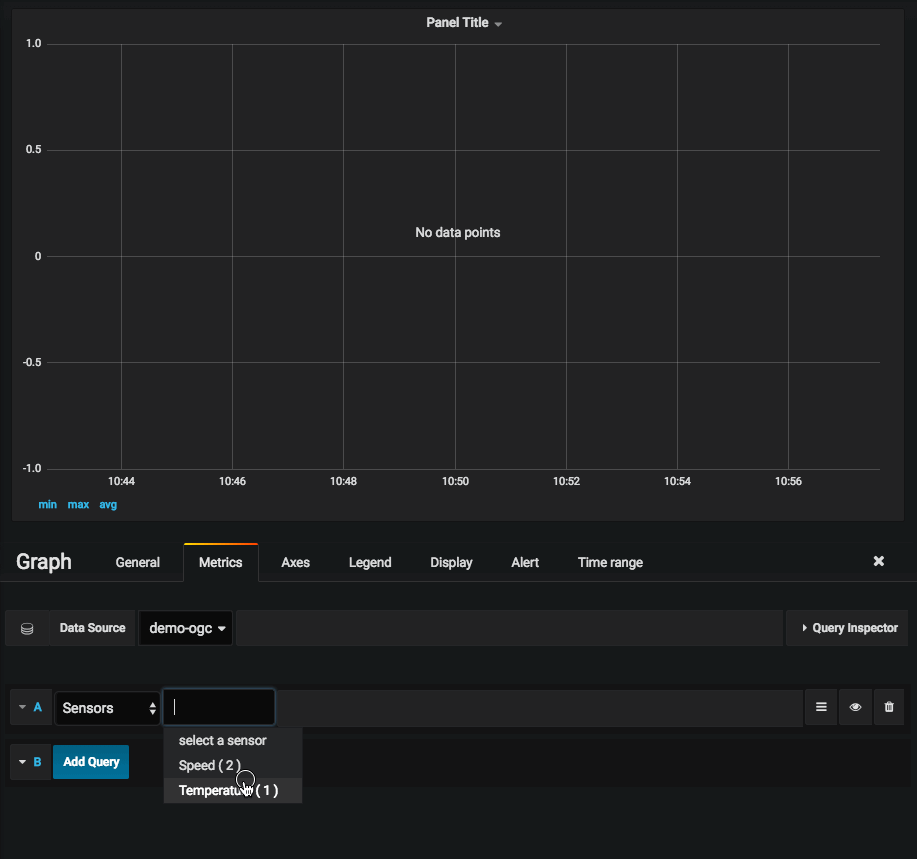Select the Speed ( 2 ) sensor
This screenshot has width=917, height=859.
[x=233, y=765]
